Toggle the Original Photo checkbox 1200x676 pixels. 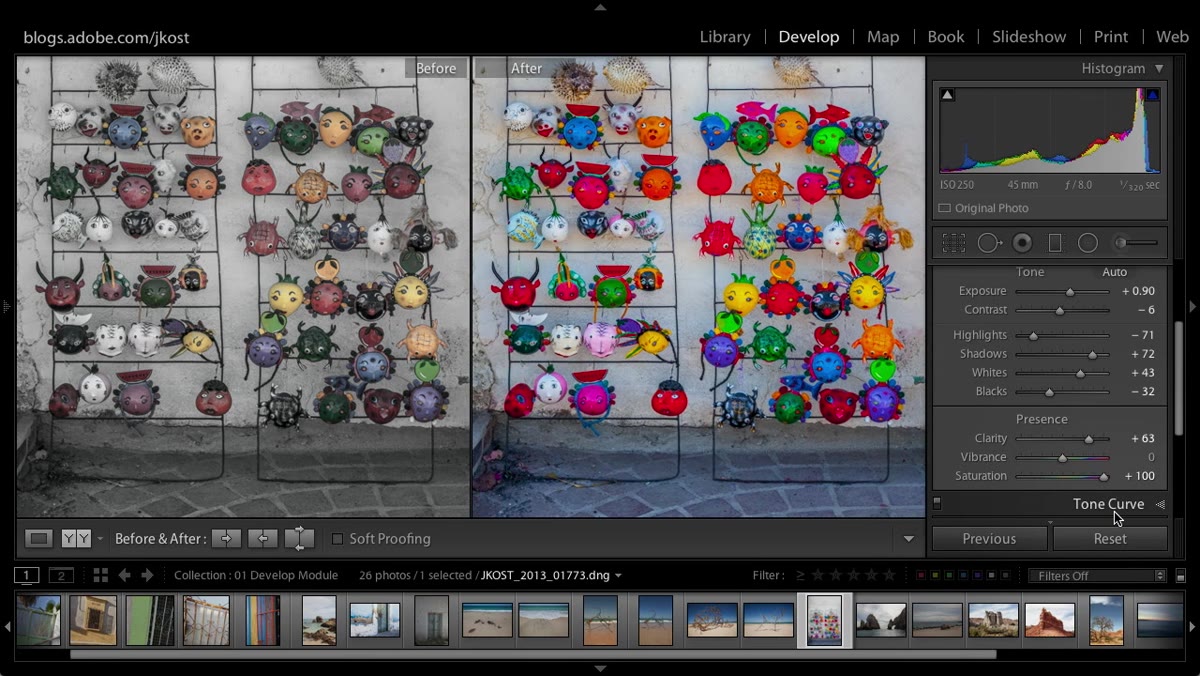point(945,208)
